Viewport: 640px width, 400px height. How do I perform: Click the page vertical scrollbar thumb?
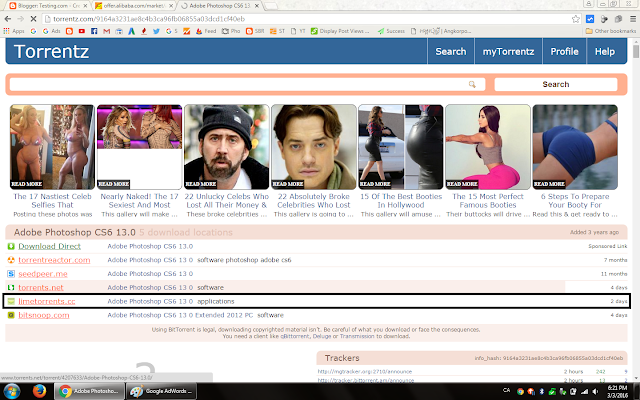(x=636, y=51)
